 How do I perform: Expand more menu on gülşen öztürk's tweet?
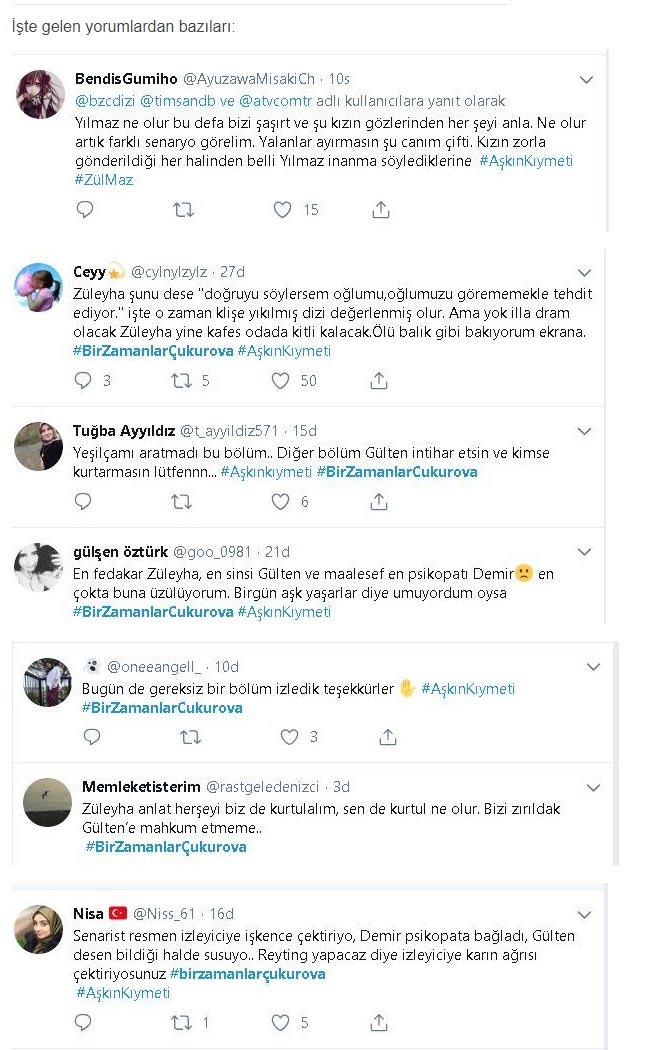[586, 552]
